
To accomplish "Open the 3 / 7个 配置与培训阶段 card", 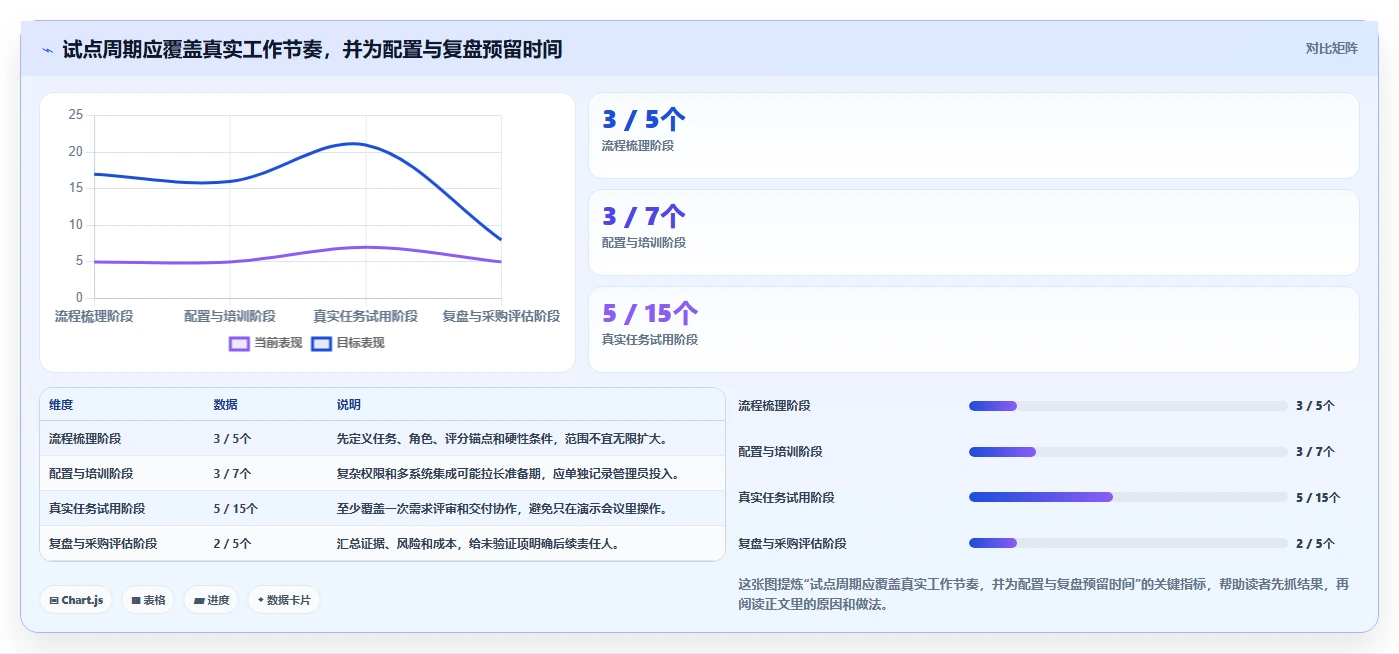I will [x=974, y=233].
